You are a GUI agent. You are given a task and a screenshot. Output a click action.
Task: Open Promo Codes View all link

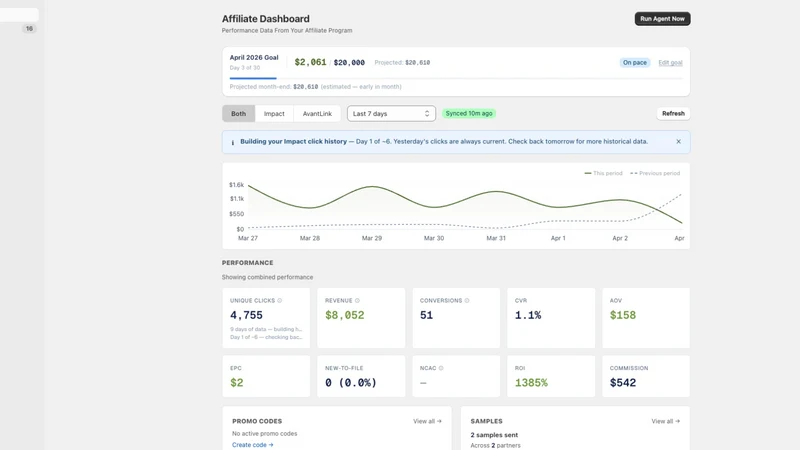point(427,421)
